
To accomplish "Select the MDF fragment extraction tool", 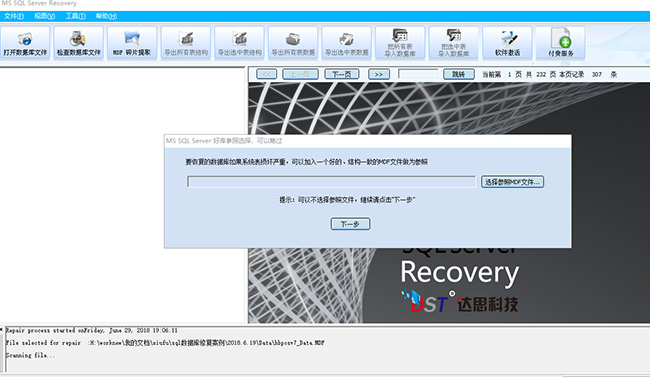I will click(132, 43).
